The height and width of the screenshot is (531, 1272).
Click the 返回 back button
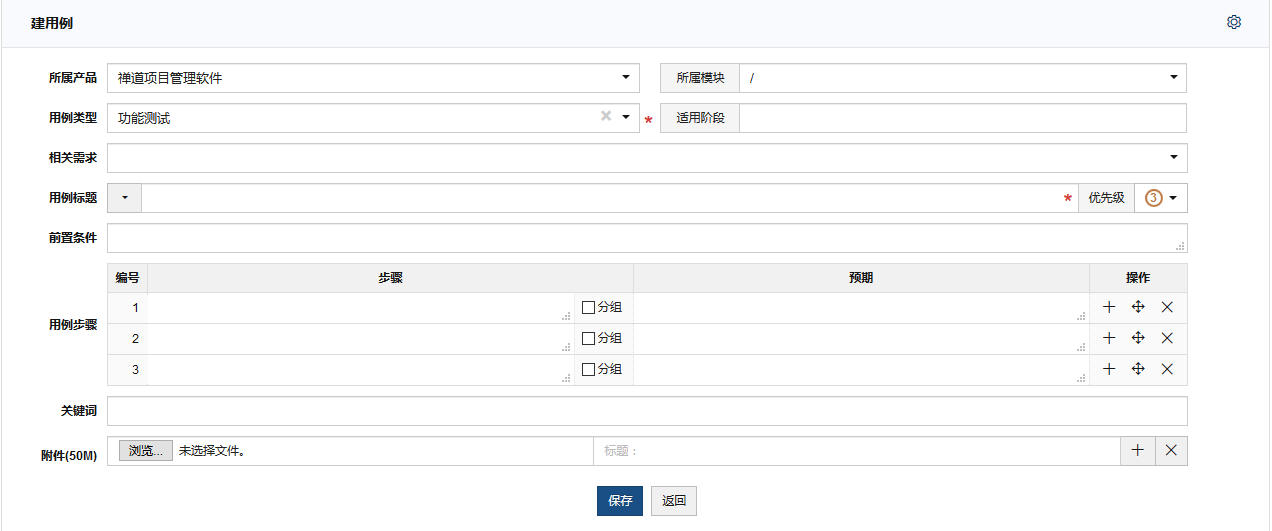point(674,501)
